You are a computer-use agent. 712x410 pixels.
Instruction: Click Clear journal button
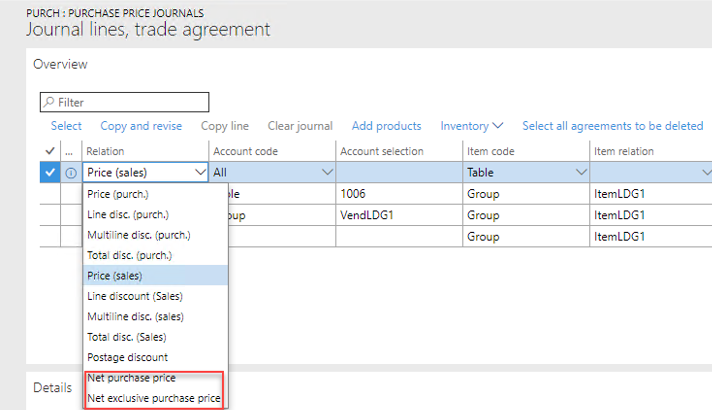[x=300, y=126]
